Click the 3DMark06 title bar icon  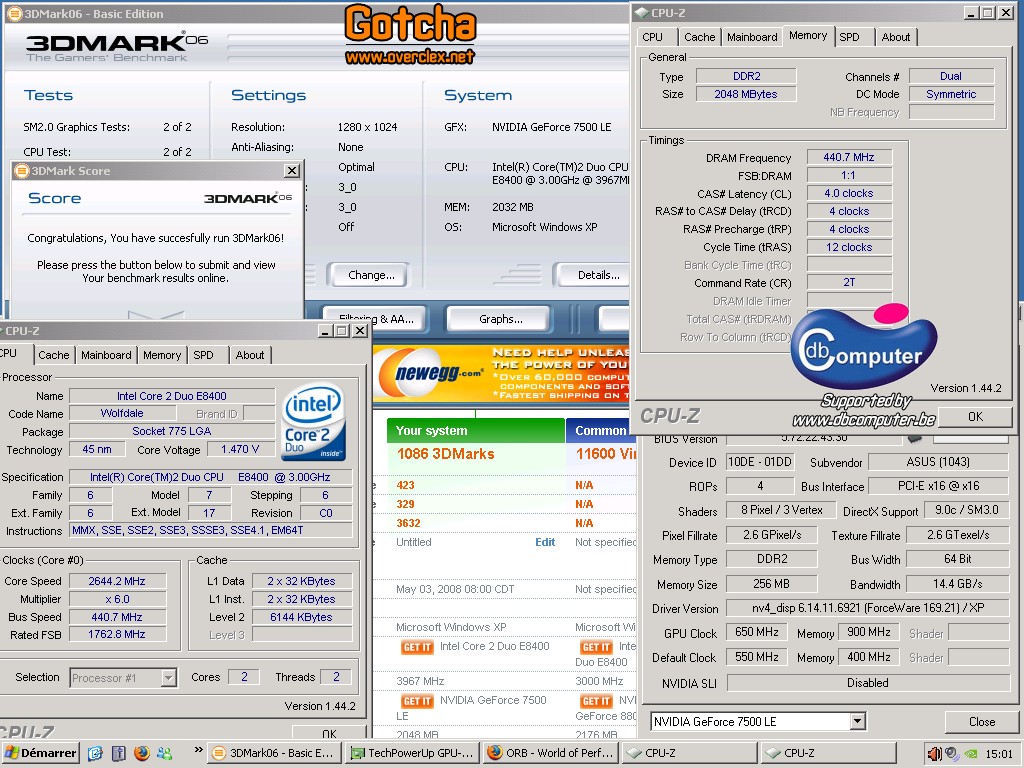click(x=14, y=14)
